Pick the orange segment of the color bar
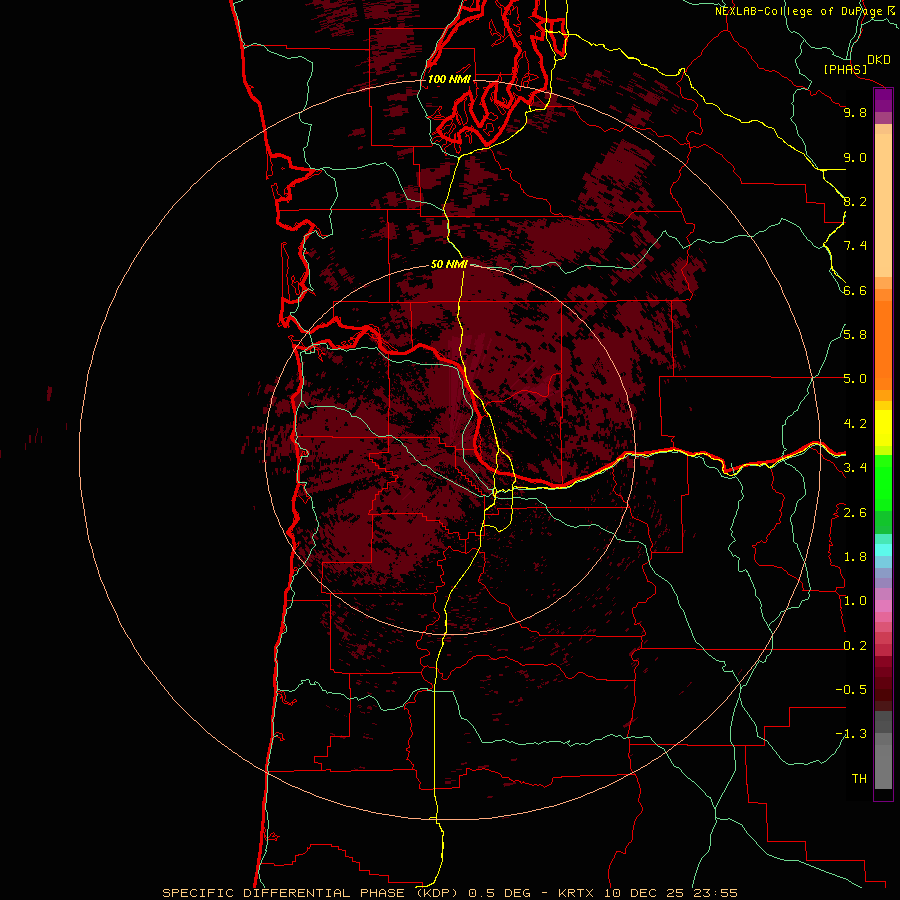Screen dimensions: 900x900 [883, 345]
